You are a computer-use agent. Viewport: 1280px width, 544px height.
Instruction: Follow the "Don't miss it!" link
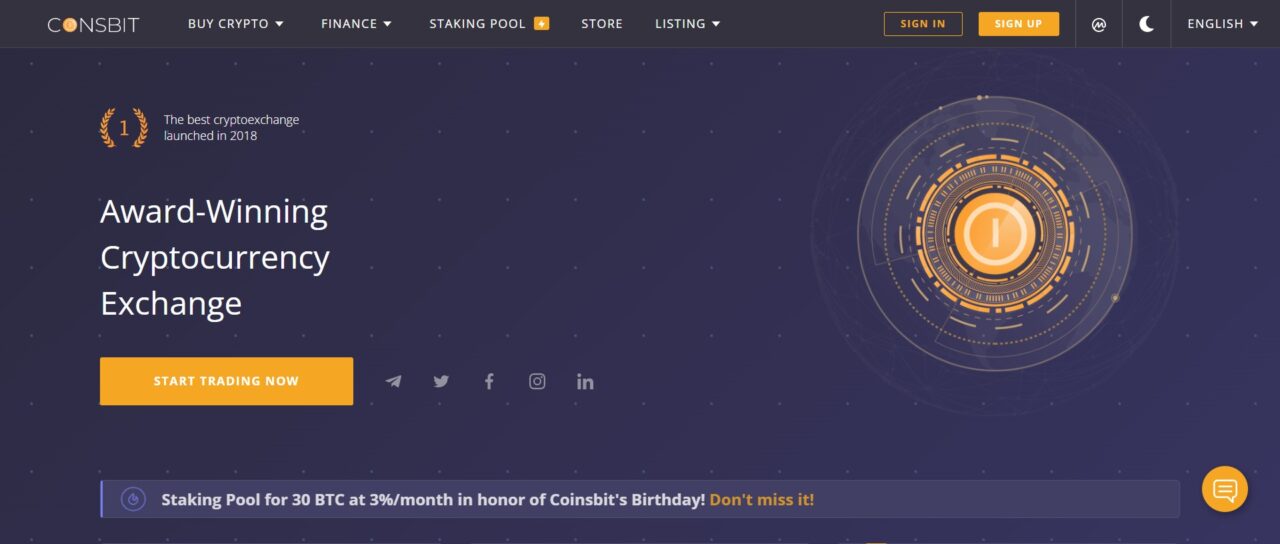pyautogui.click(x=762, y=499)
